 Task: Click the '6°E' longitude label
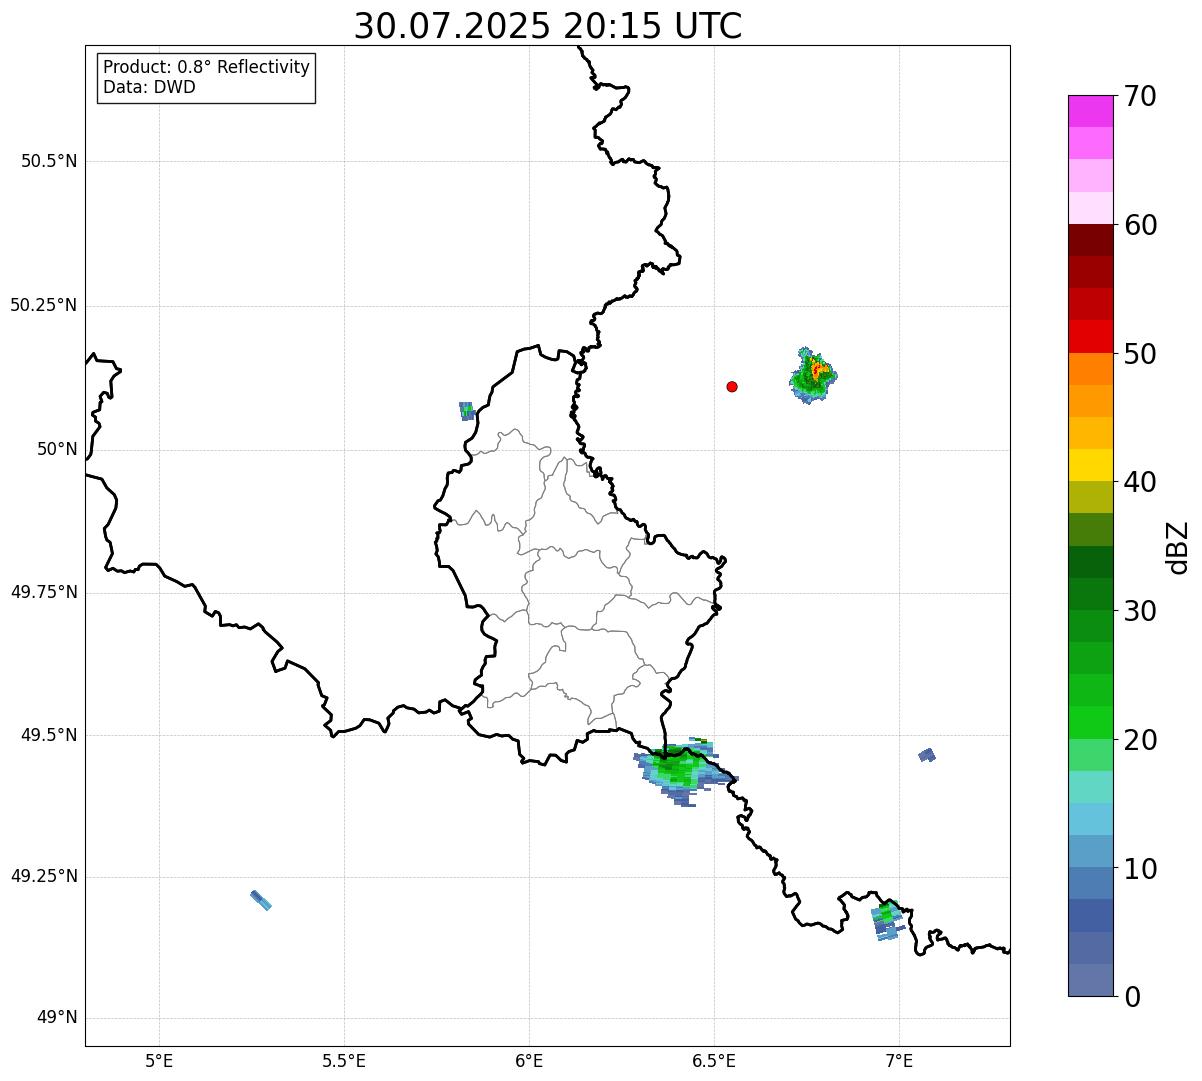529,1060
